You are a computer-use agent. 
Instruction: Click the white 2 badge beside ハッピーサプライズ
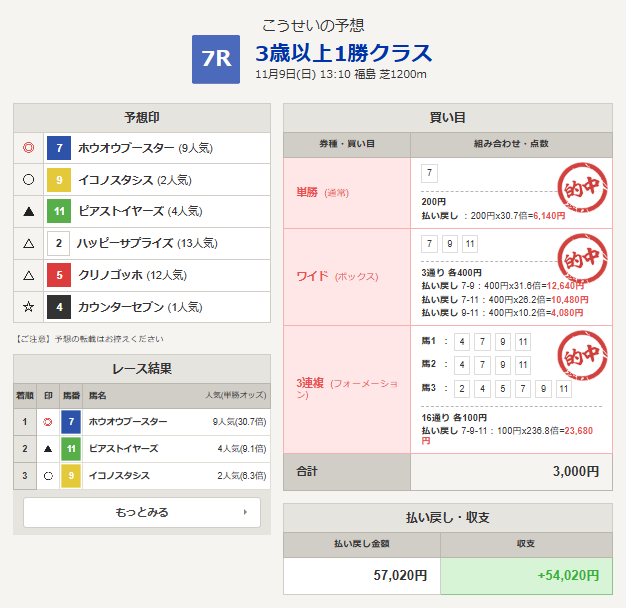click(59, 244)
